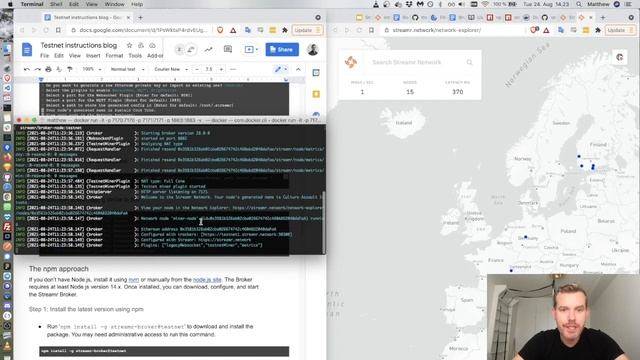
Task: Click the Update button in Streamr window
Action: 620,30
